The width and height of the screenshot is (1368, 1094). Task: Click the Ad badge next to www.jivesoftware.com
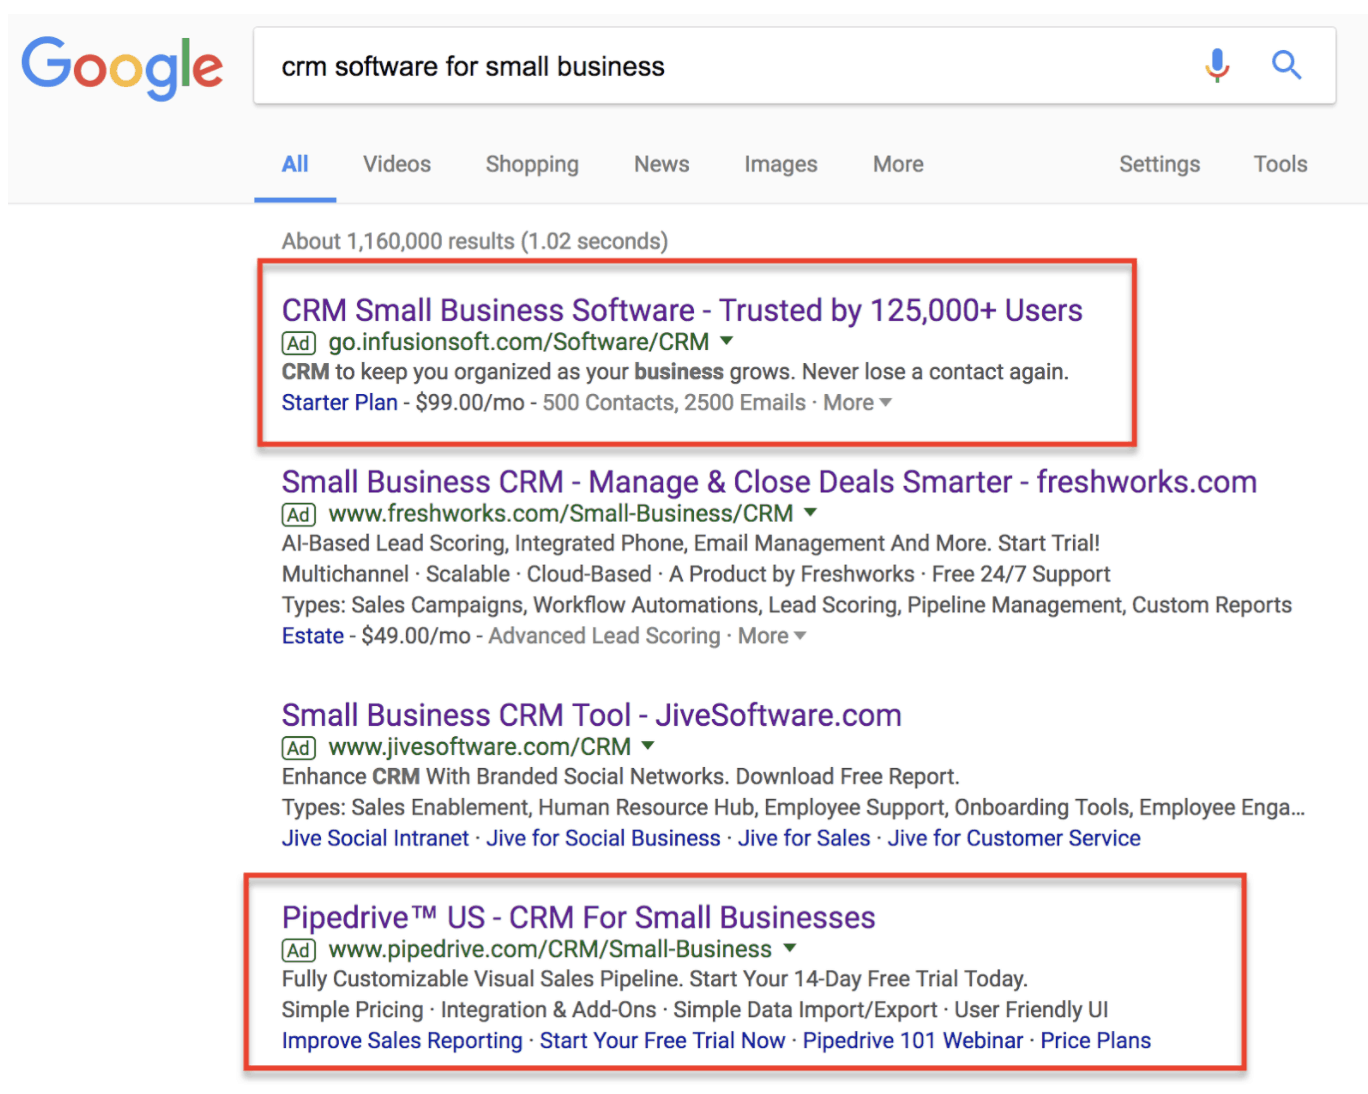(x=298, y=748)
